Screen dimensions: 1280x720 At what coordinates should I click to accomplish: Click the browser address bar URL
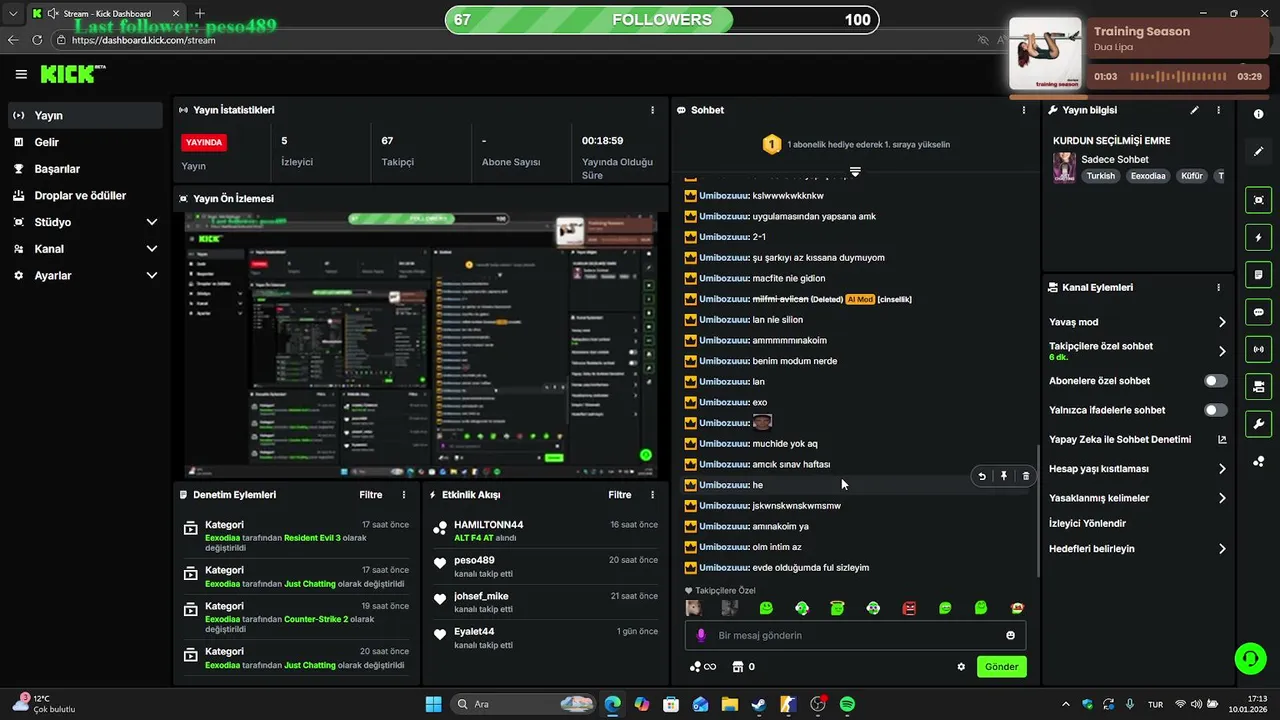click(x=144, y=40)
